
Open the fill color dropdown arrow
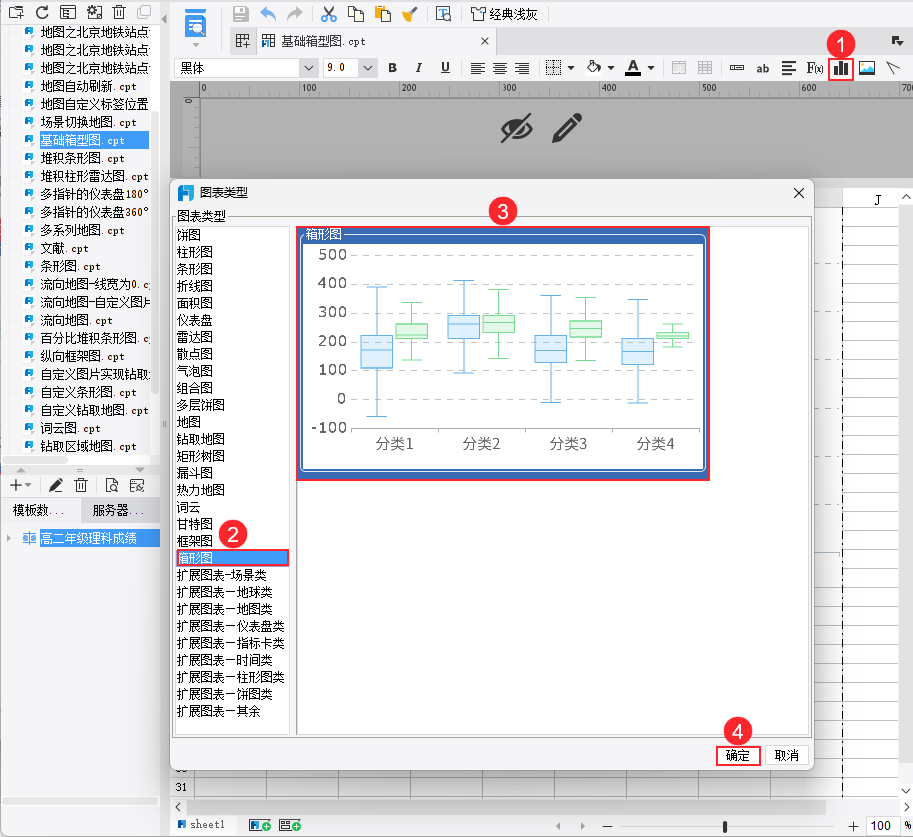pyautogui.click(x=611, y=68)
